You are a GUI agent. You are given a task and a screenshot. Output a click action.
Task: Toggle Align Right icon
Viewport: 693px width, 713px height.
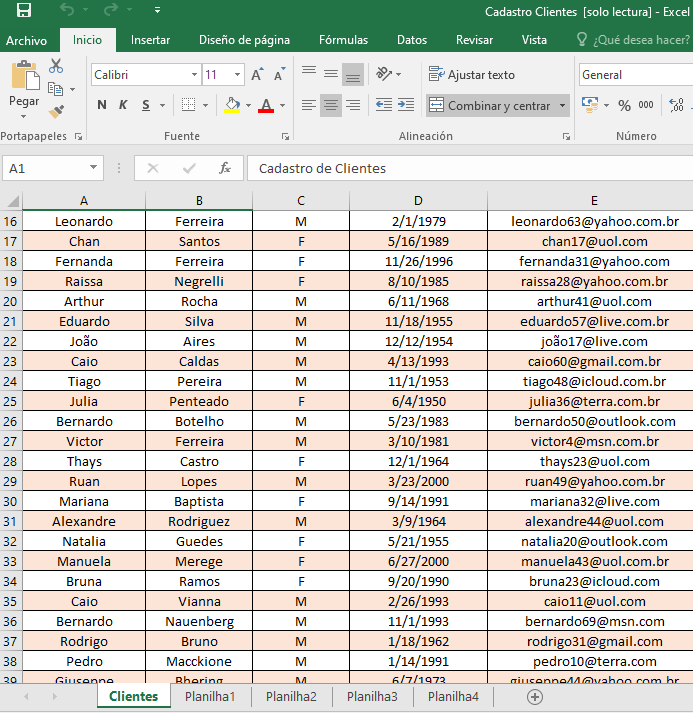[x=353, y=105]
